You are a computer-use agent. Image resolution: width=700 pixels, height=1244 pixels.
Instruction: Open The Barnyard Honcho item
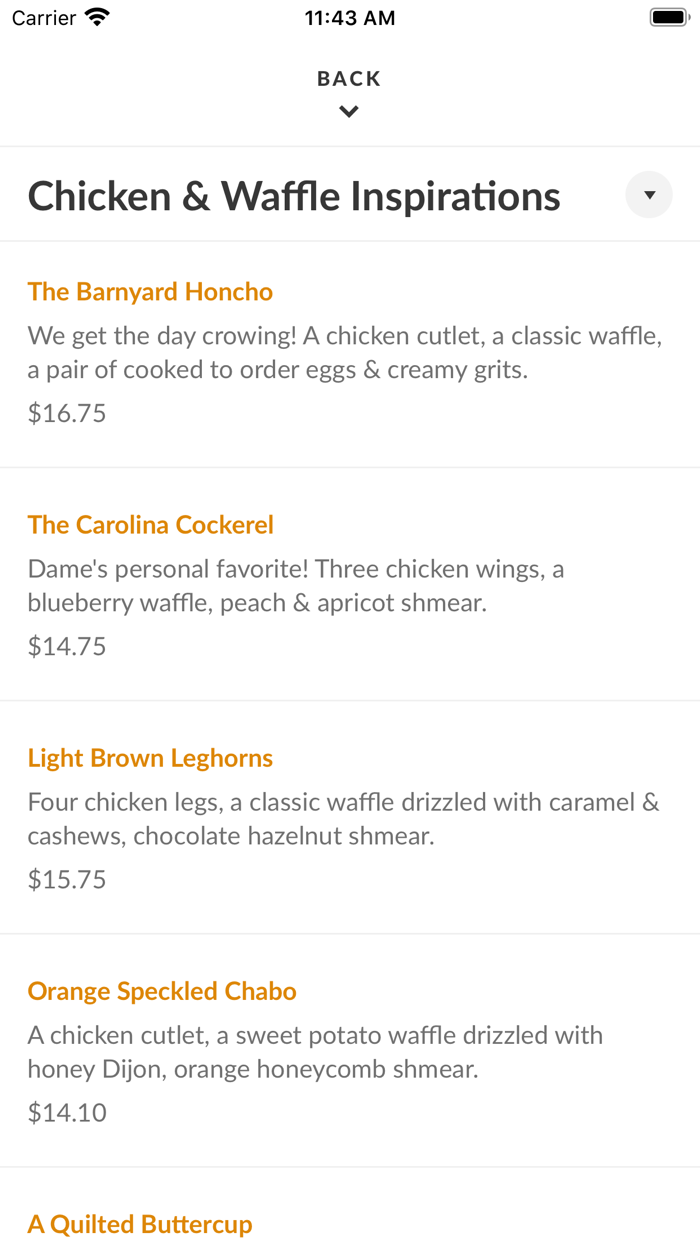150,291
